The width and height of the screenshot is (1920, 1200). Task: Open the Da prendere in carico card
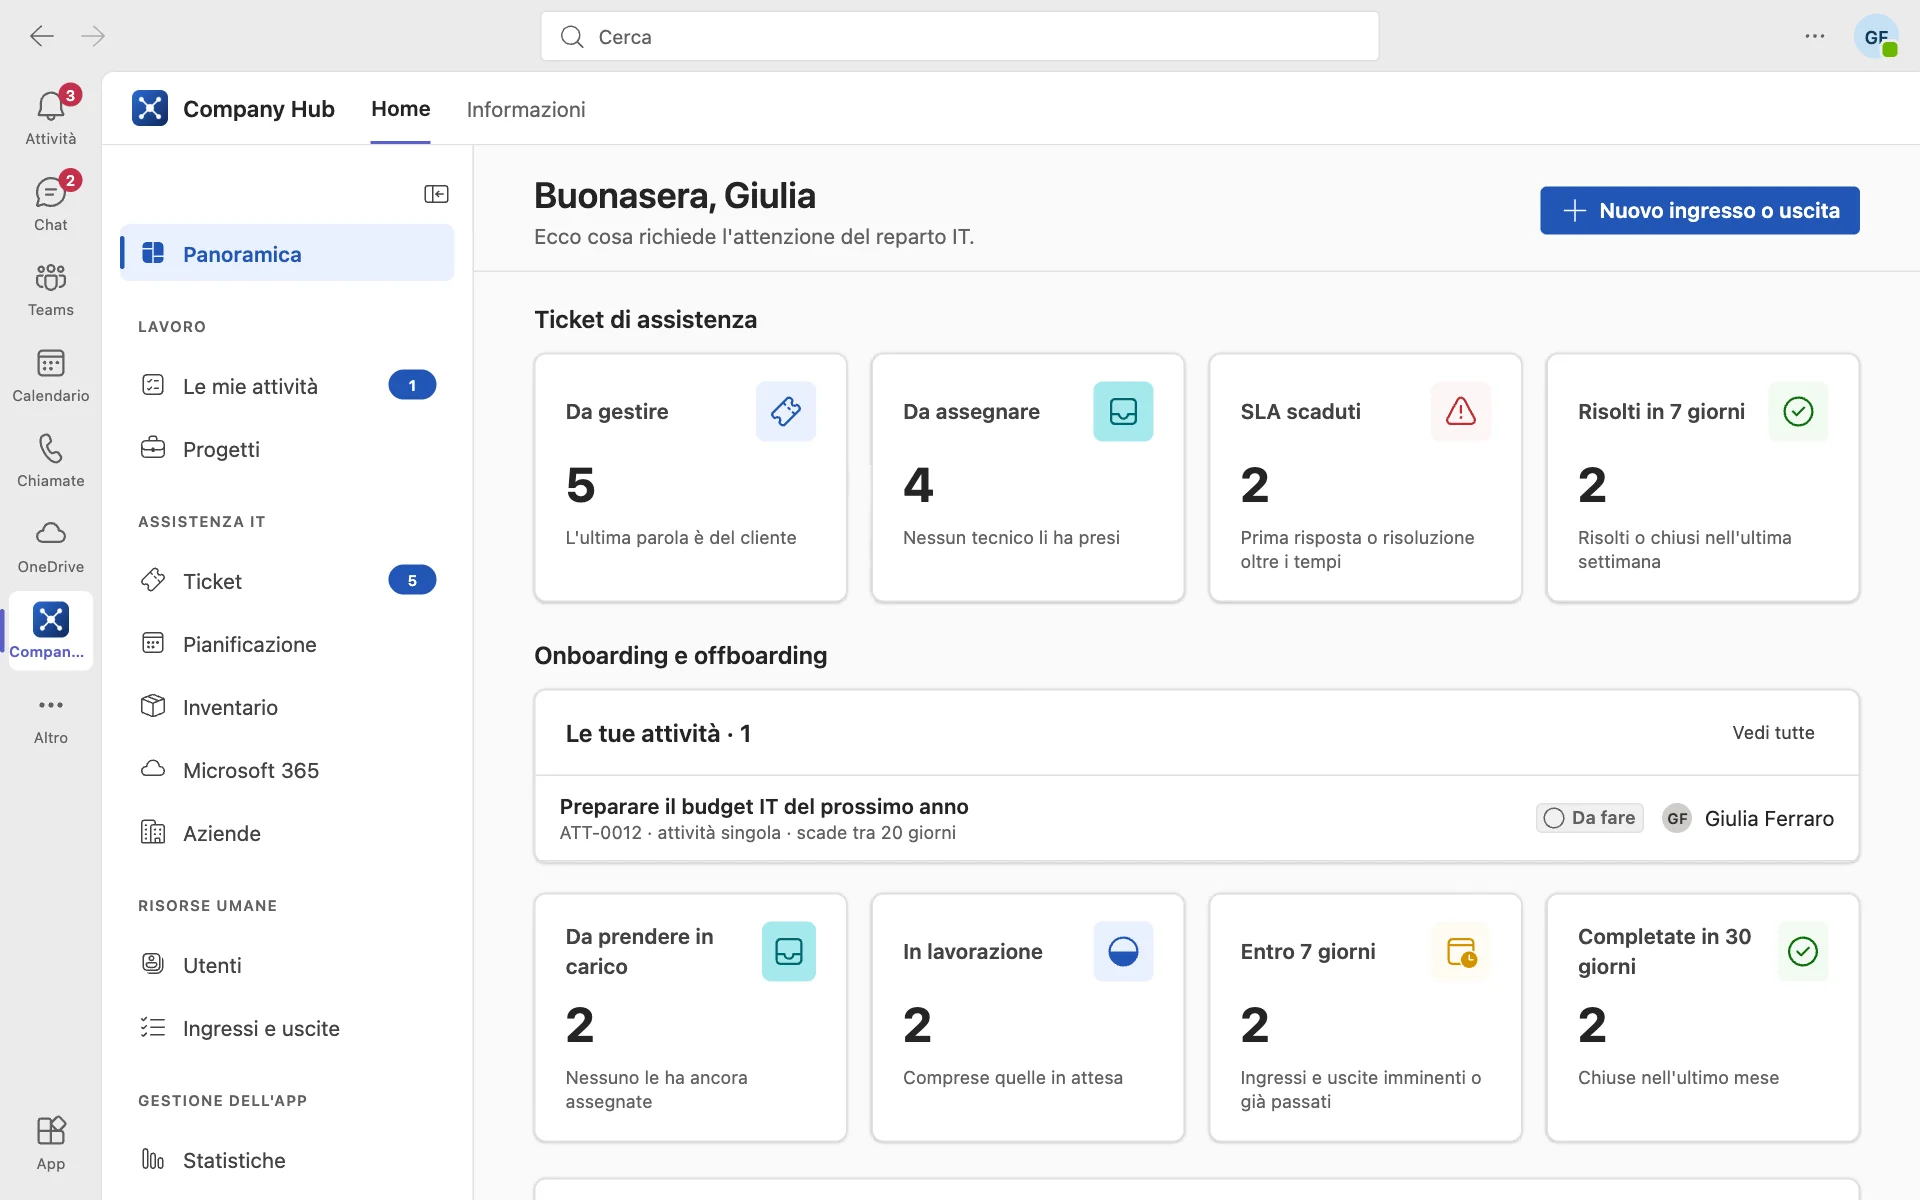tap(690, 1018)
